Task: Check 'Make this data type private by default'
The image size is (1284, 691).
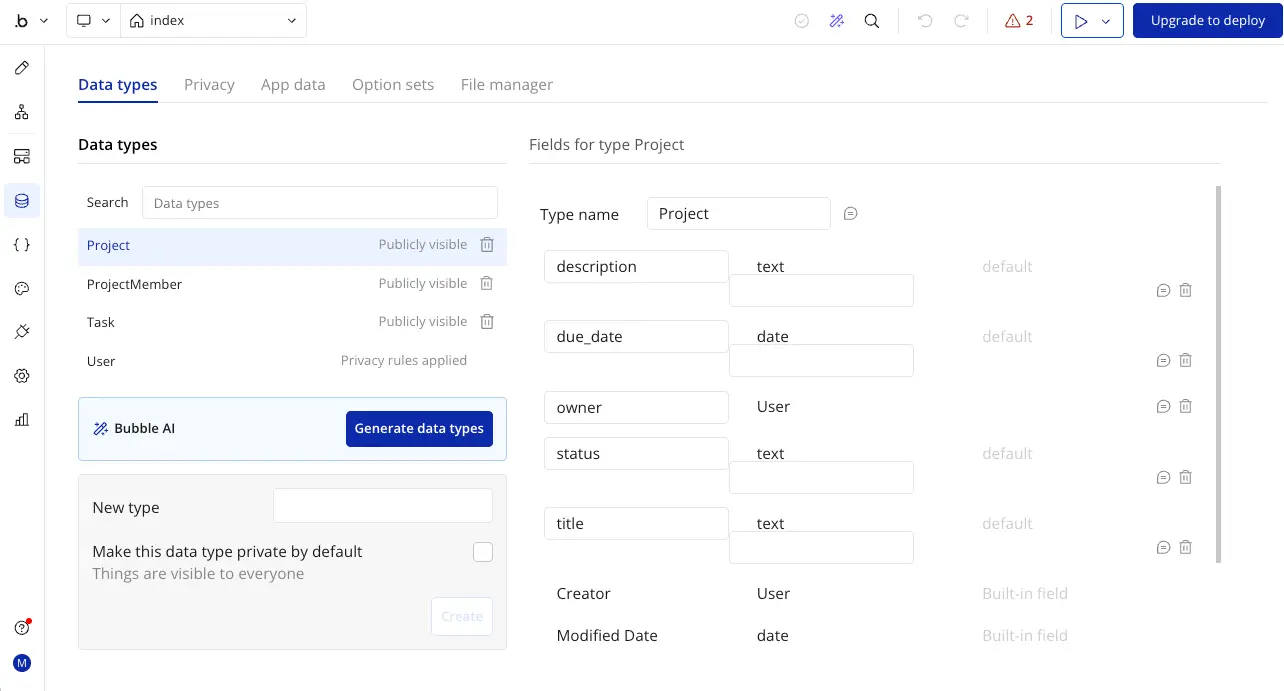Action: (x=483, y=551)
